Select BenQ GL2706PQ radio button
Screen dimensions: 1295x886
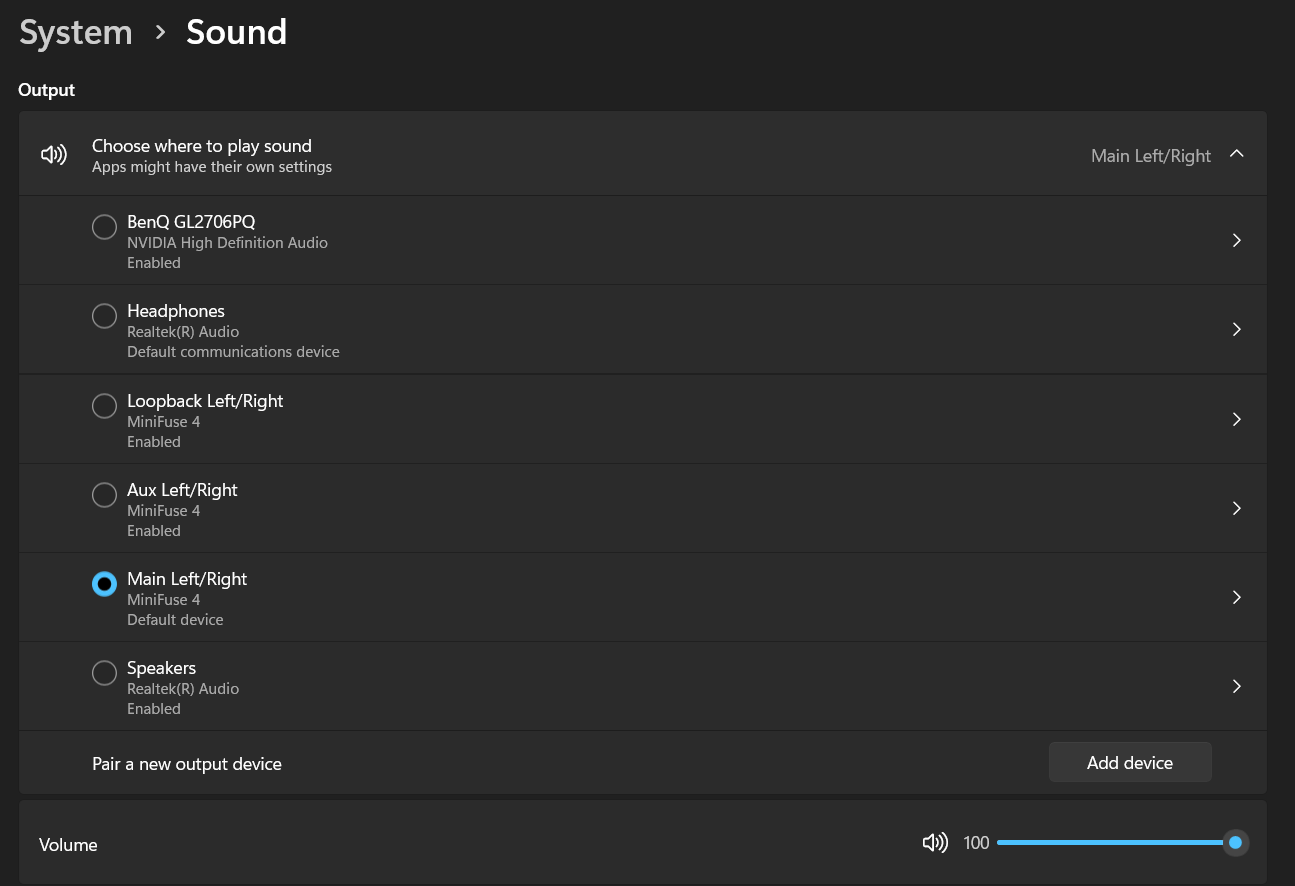(104, 227)
